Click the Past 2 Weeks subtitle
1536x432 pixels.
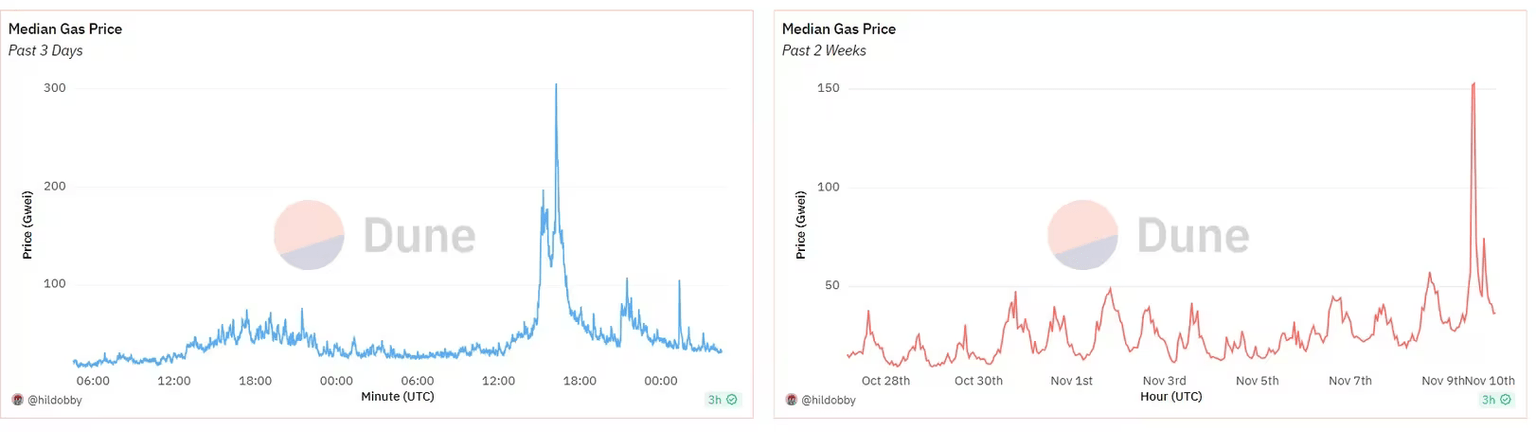[824, 51]
